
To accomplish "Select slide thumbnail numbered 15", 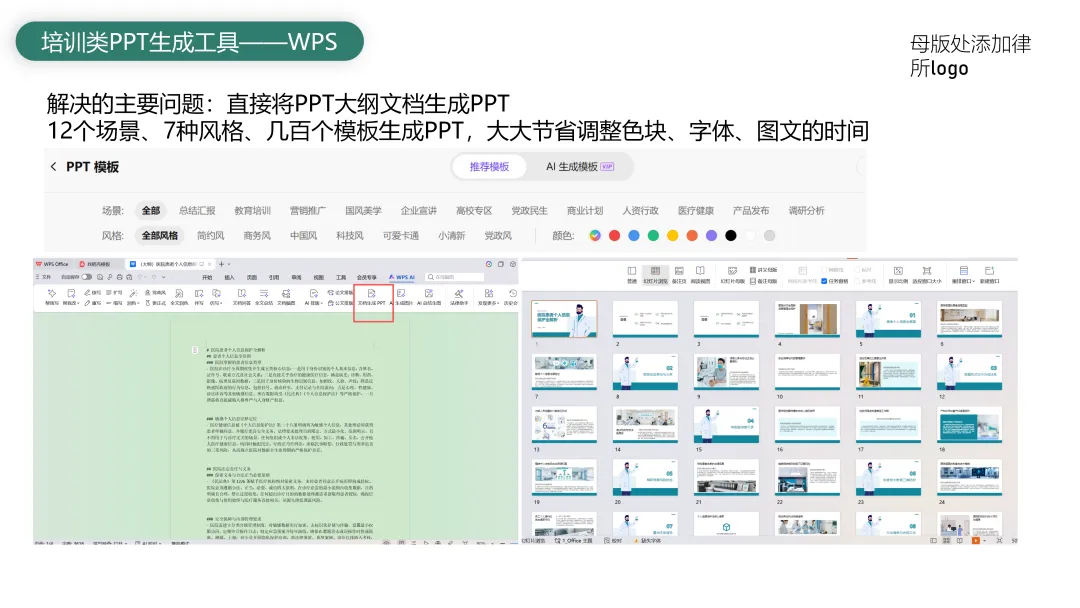I will [726, 424].
